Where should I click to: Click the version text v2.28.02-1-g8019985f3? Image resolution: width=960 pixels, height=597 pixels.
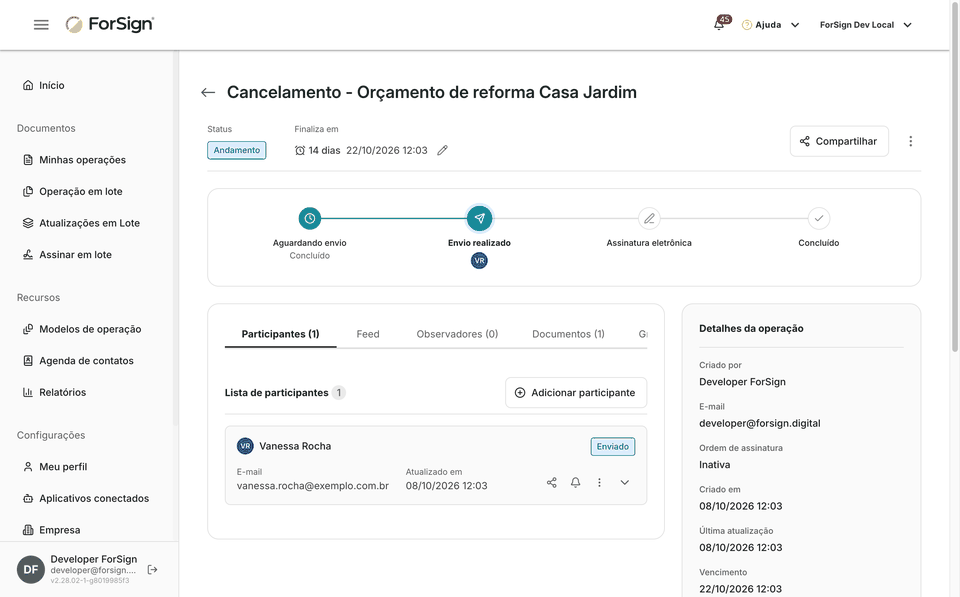pos(89,580)
